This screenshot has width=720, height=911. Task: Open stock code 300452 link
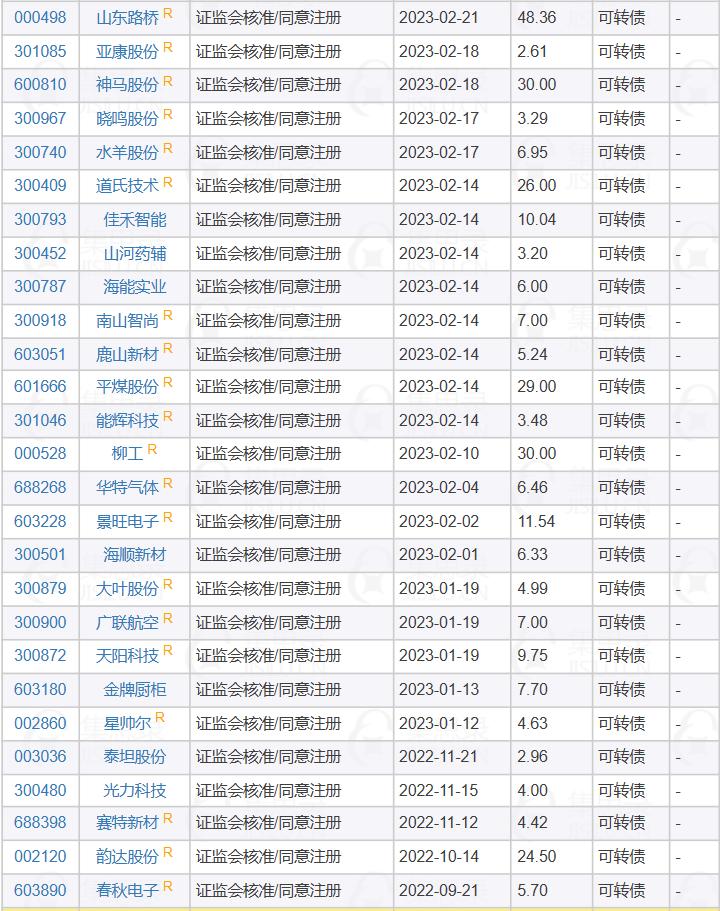pos(40,253)
